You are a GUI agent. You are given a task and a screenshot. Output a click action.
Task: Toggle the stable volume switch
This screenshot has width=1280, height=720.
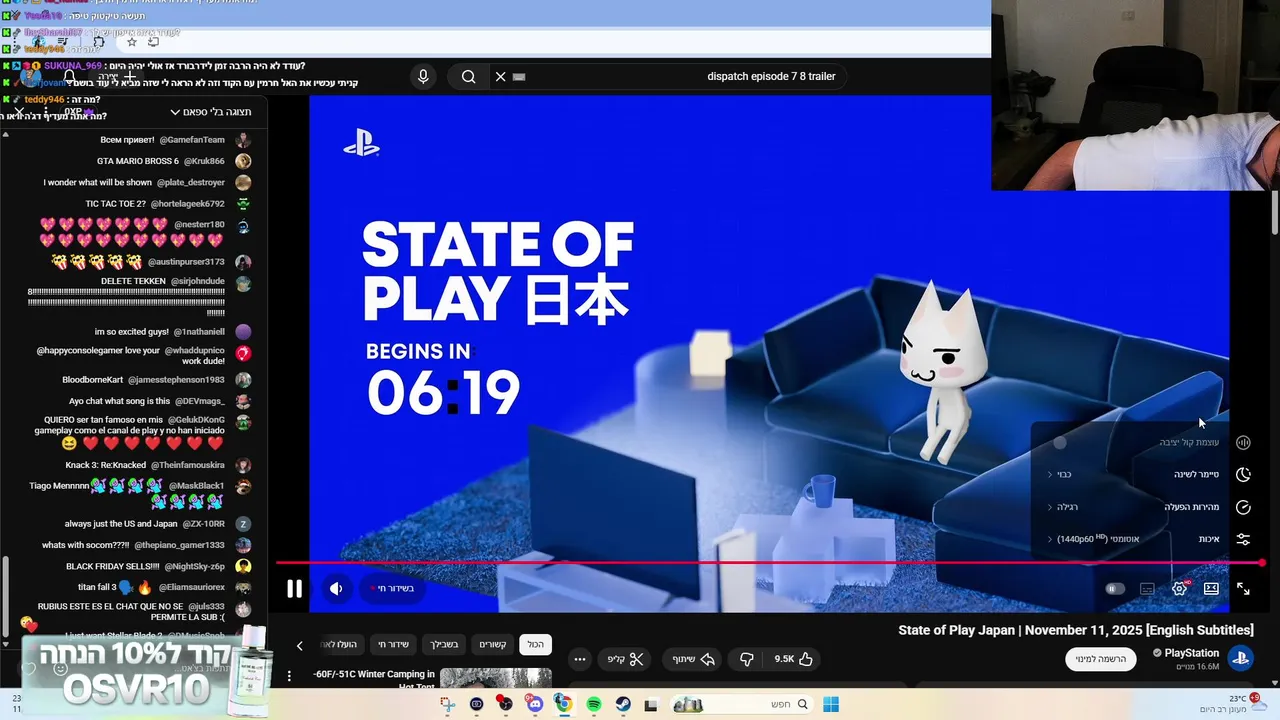(x=1060, y=442)
